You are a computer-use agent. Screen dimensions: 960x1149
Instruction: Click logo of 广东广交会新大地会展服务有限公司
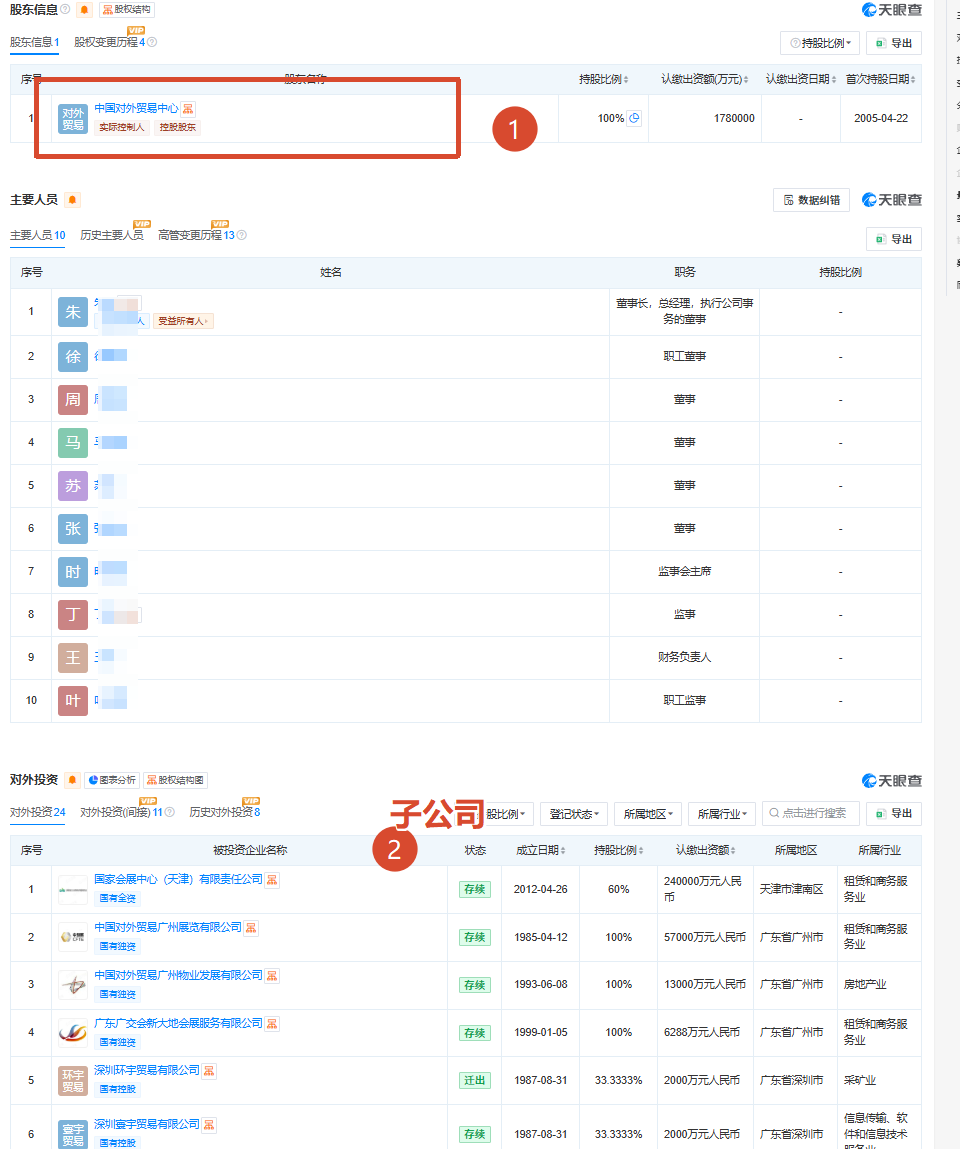(73, 1033)
